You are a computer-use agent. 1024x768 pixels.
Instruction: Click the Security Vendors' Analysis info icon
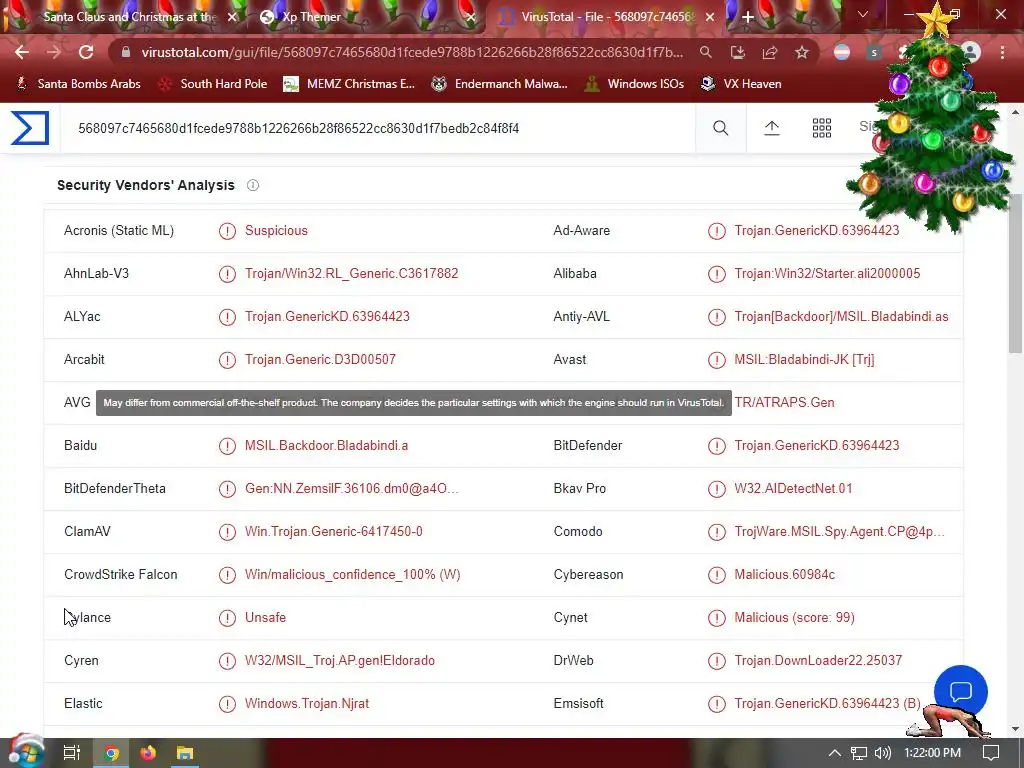coord(253,185)
